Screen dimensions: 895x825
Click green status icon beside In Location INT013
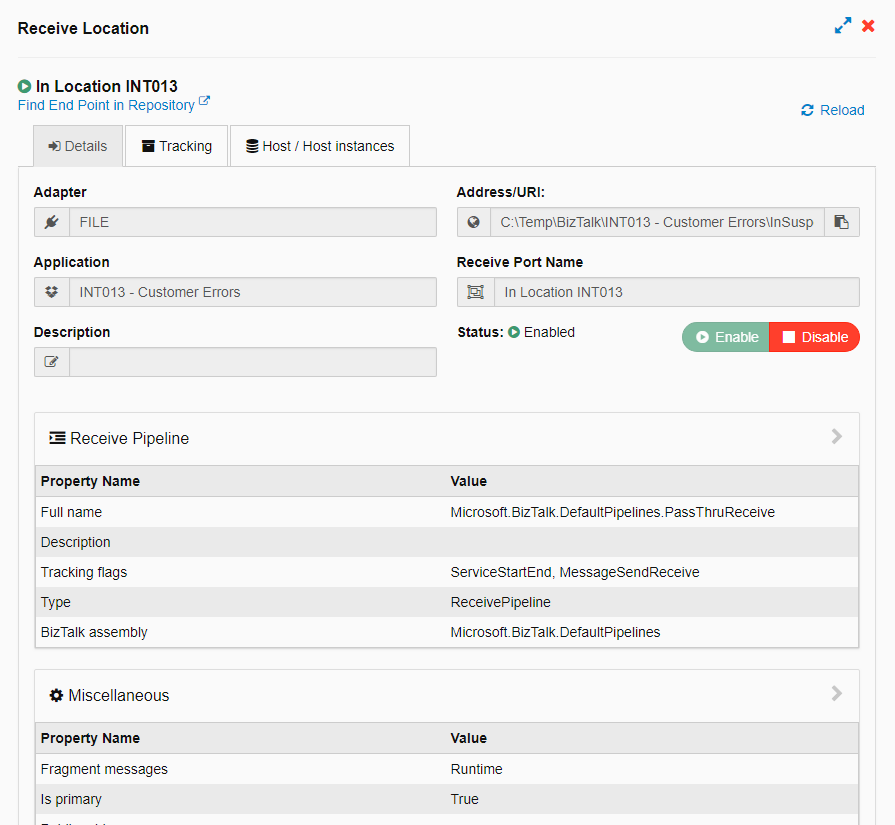tap(24, 86)
